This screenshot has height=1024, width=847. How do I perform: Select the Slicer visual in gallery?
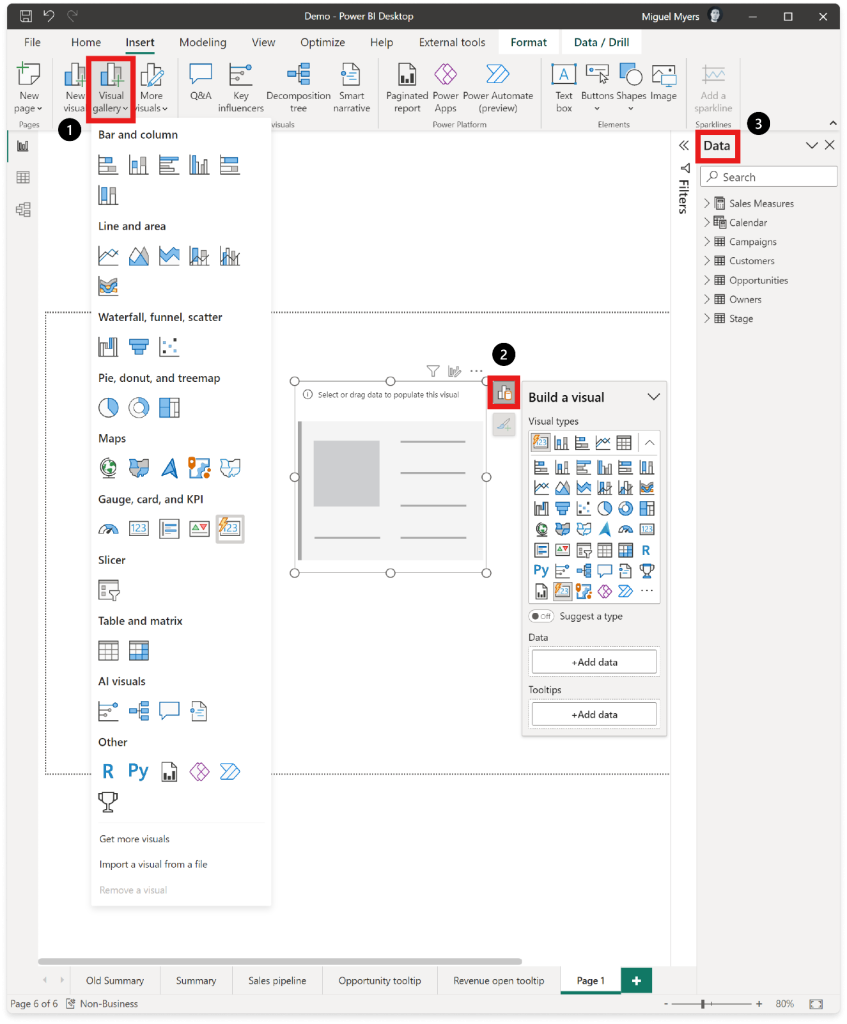[x=108, y=590]
